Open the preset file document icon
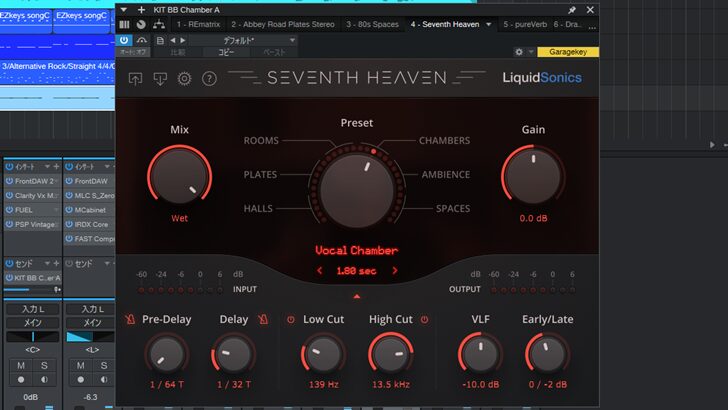 click(160, 40)
